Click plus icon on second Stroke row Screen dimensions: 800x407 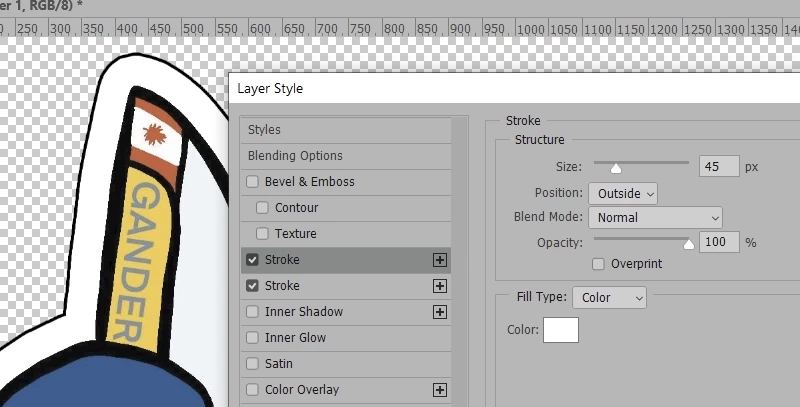tap(439, 286)
